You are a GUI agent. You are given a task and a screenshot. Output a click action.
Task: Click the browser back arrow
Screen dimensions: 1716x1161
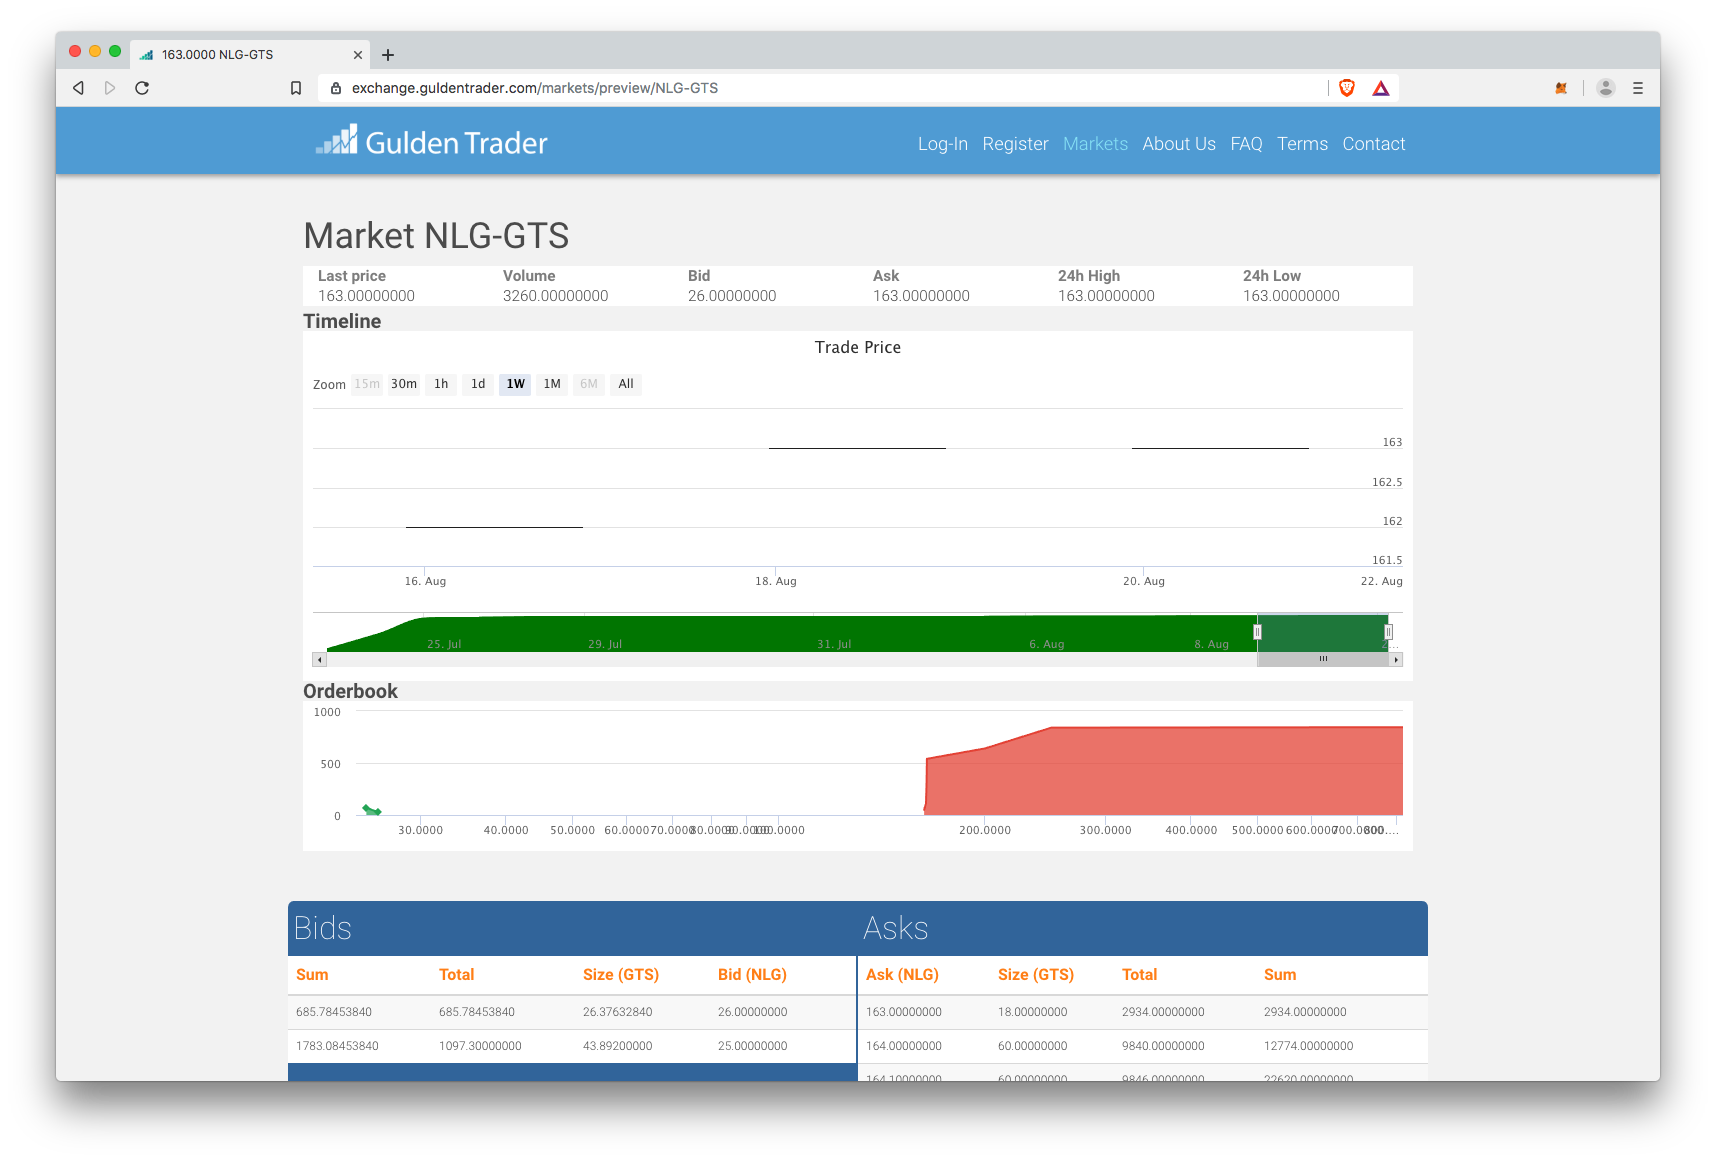(78, 88)
